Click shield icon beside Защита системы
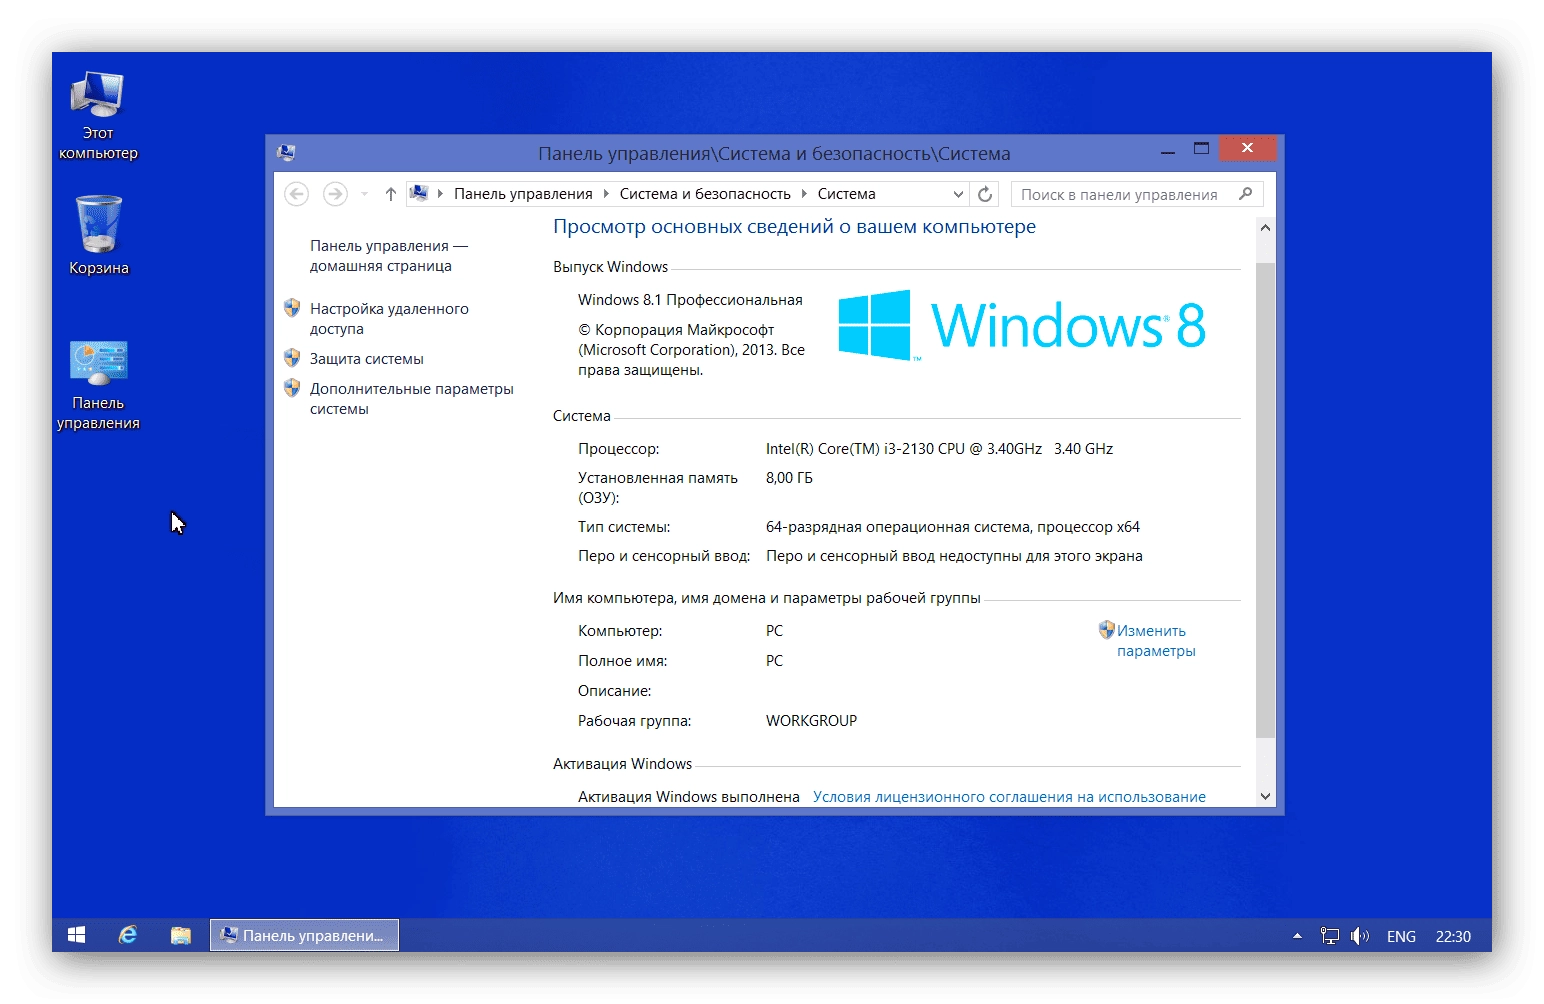The width and height of the screenshot is (1544, 1004). (x=292, y=358)
